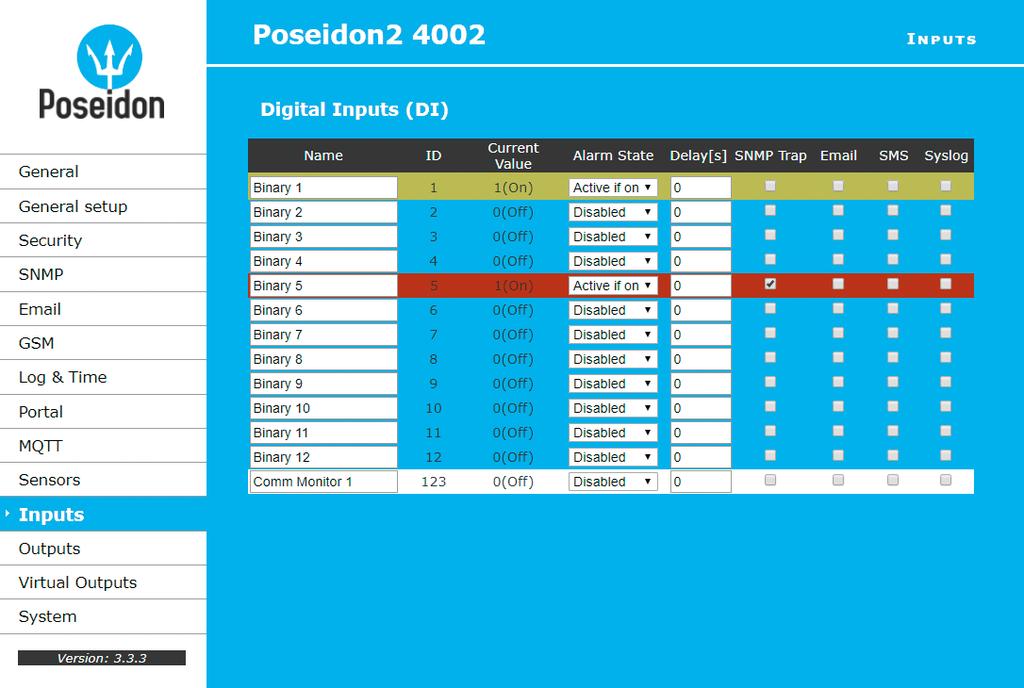Screen dimensions: 1024x688
Task: Click the Version: 3.3.3 label
Action: [x=102, y=658]
